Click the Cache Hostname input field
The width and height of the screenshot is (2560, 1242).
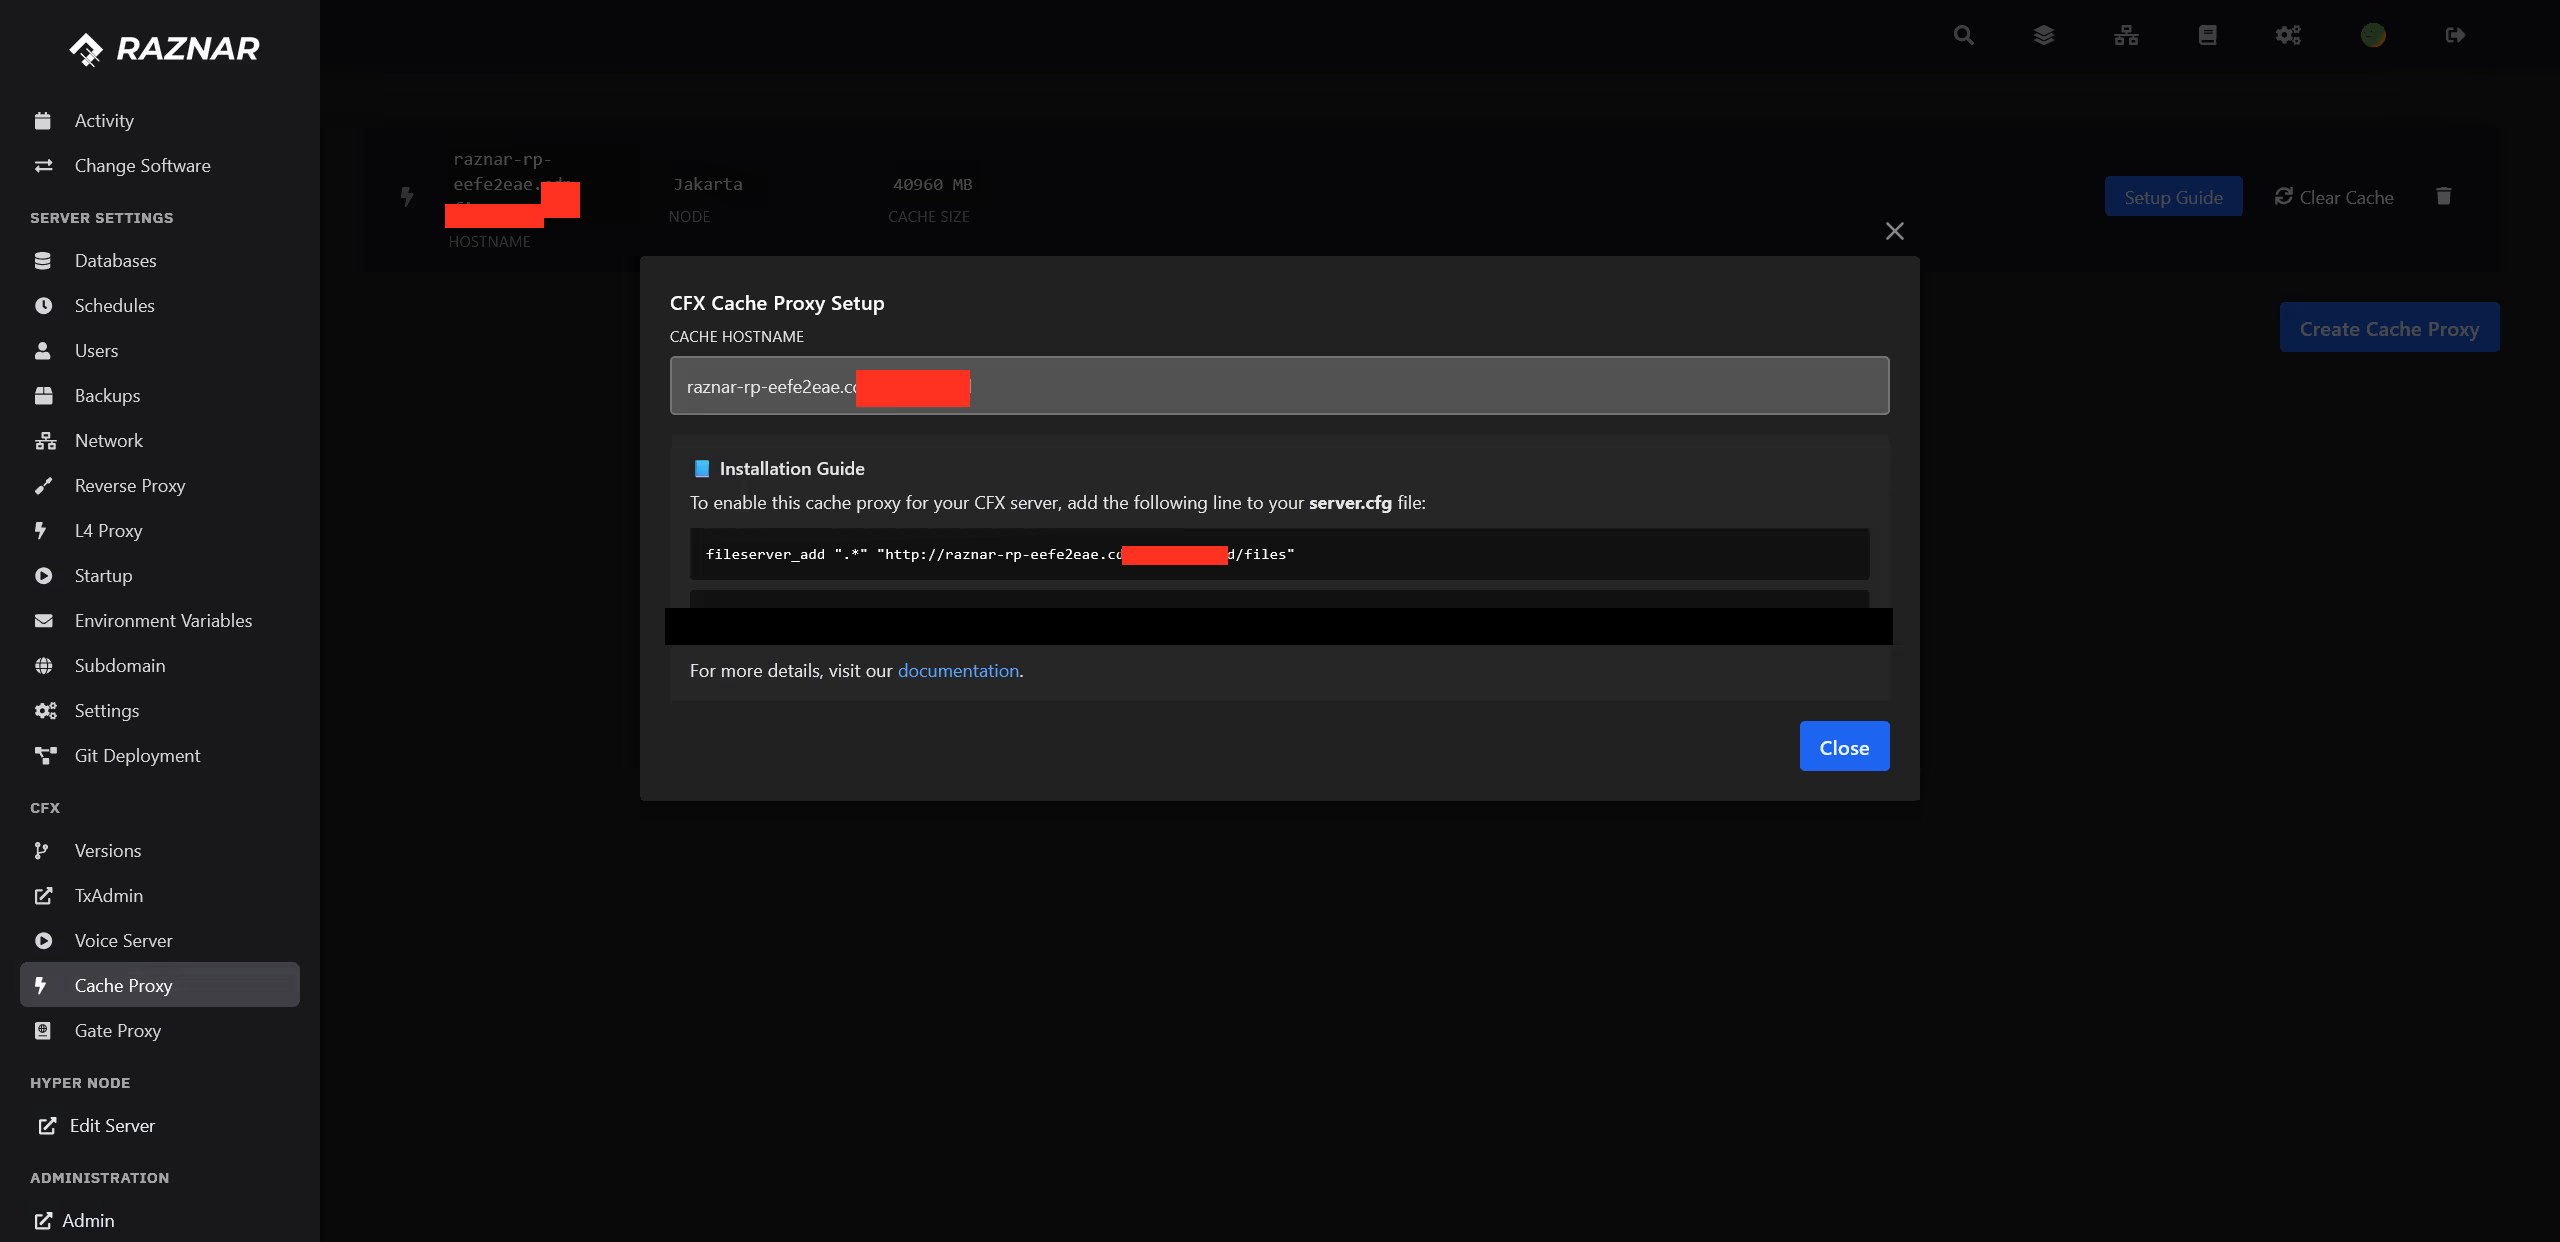click(1279, 385)
